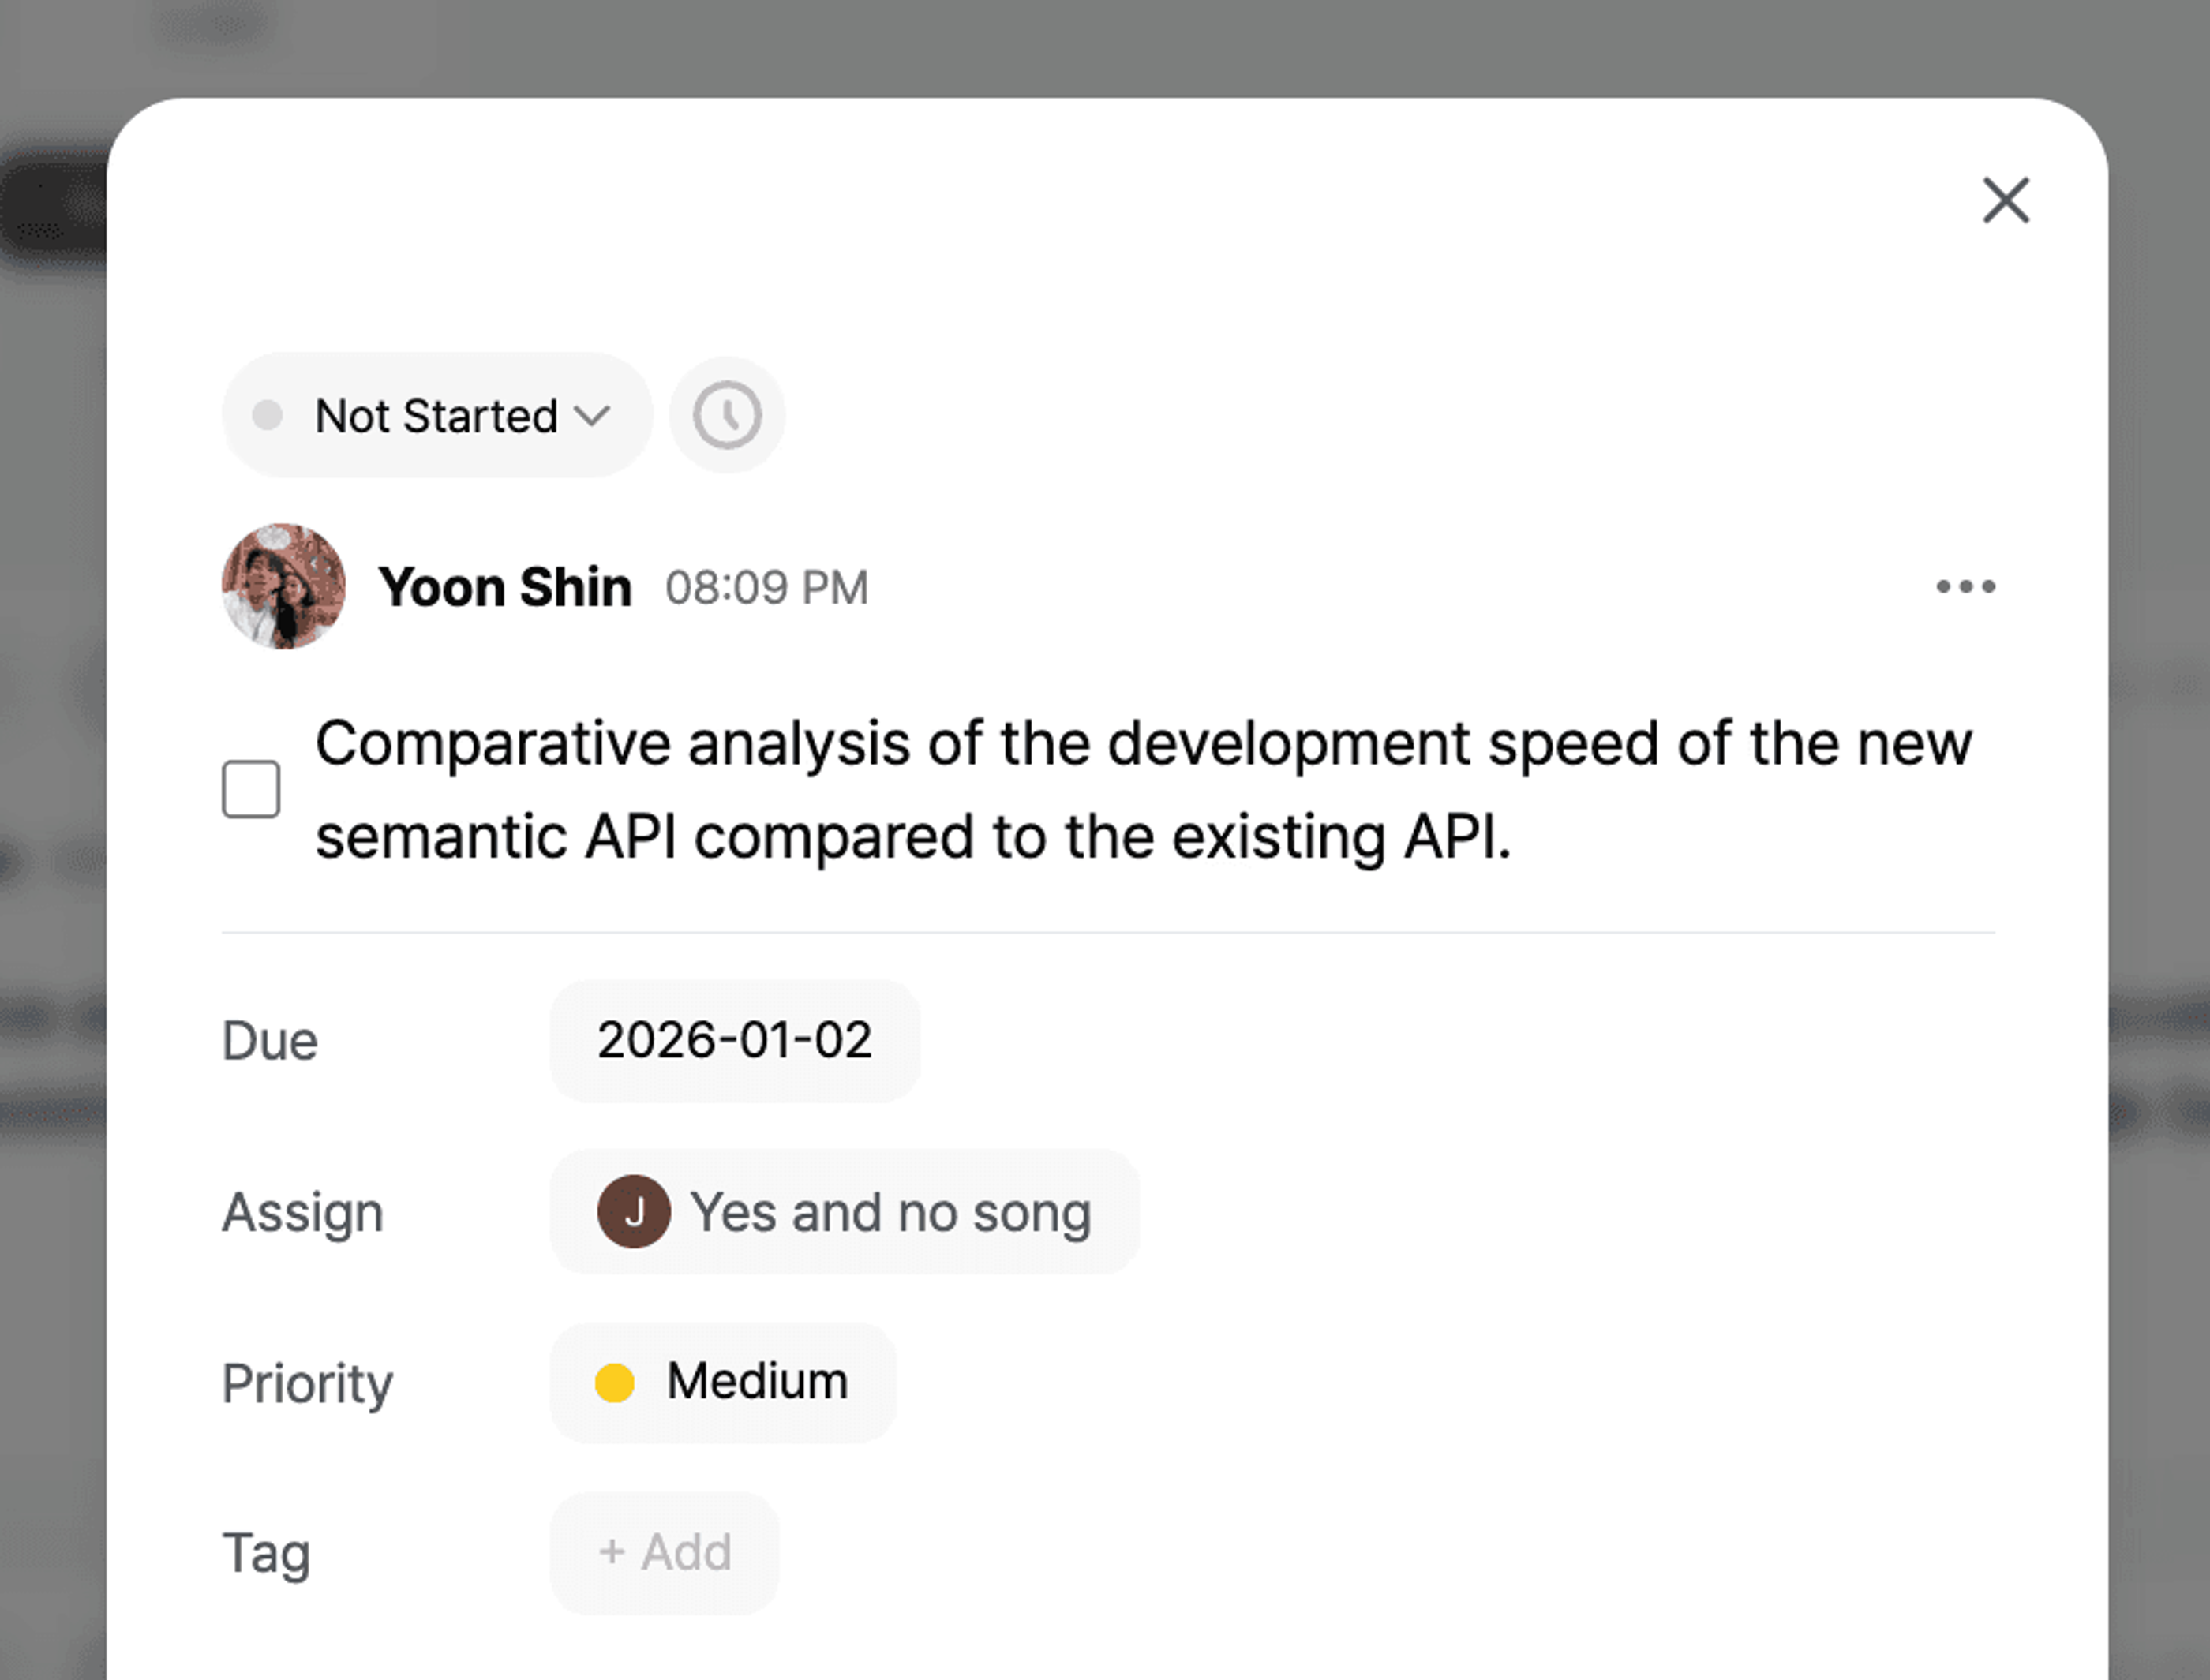Click the J assignee avatar icon
This screenshot has height=1680, width=2210.
[x=633, y=1212]
